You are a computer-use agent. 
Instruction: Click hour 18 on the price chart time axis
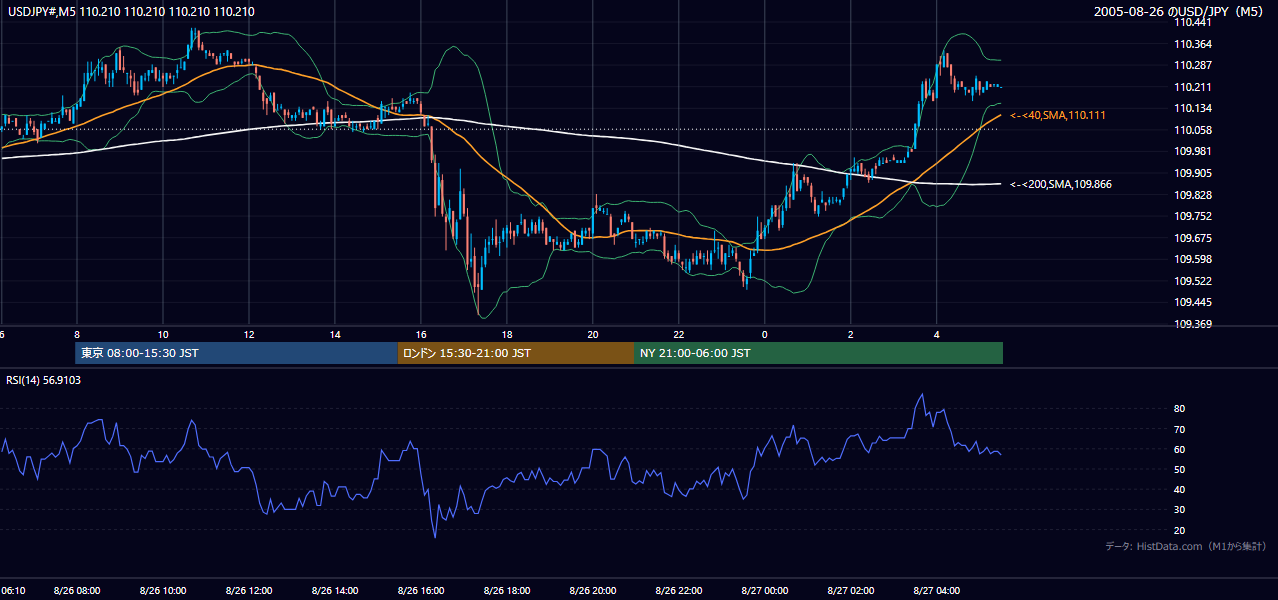[x=507, y=334]
